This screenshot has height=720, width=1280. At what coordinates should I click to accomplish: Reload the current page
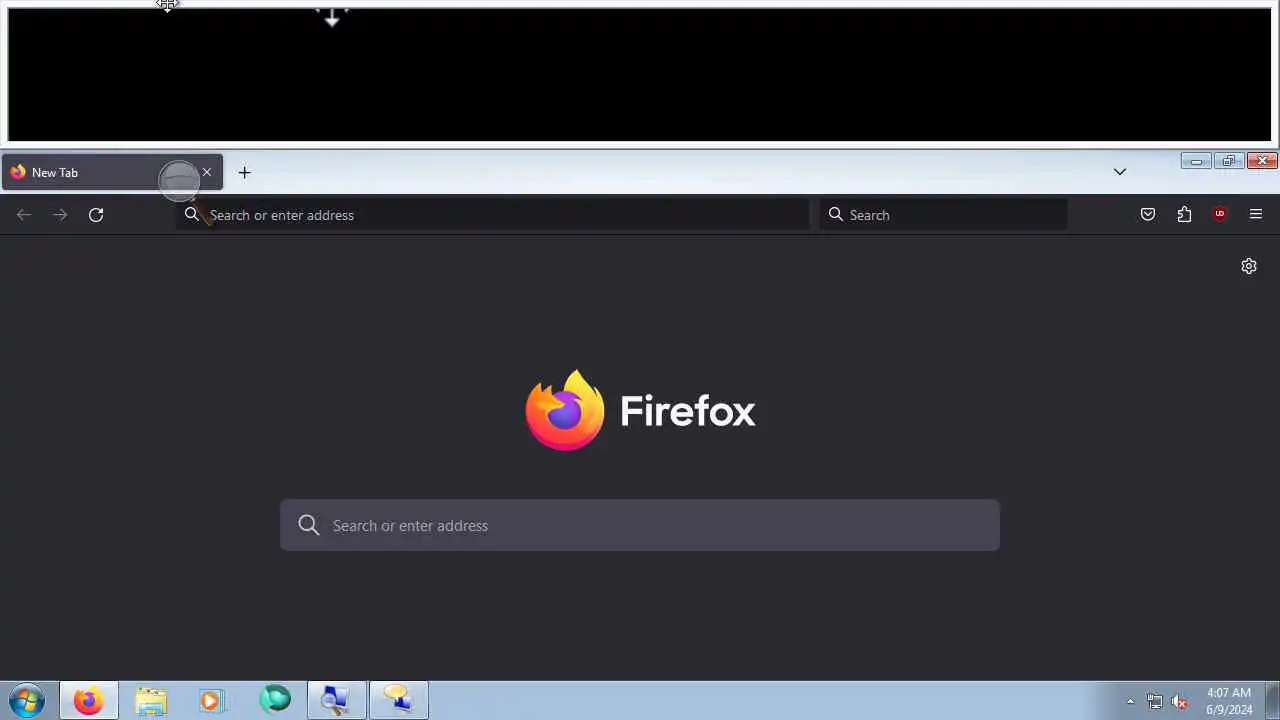pyautogui.click(x=96, y=214)
